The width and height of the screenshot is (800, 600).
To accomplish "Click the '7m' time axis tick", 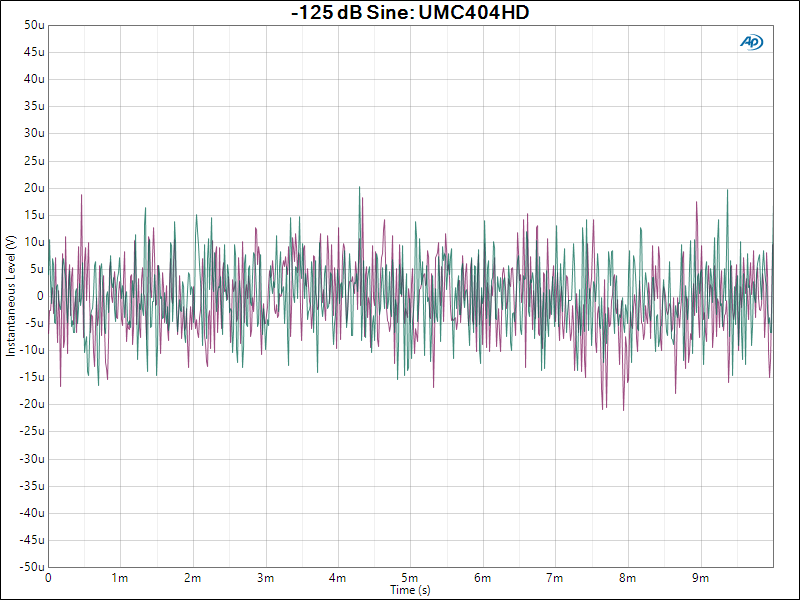I will coord(555,578).
